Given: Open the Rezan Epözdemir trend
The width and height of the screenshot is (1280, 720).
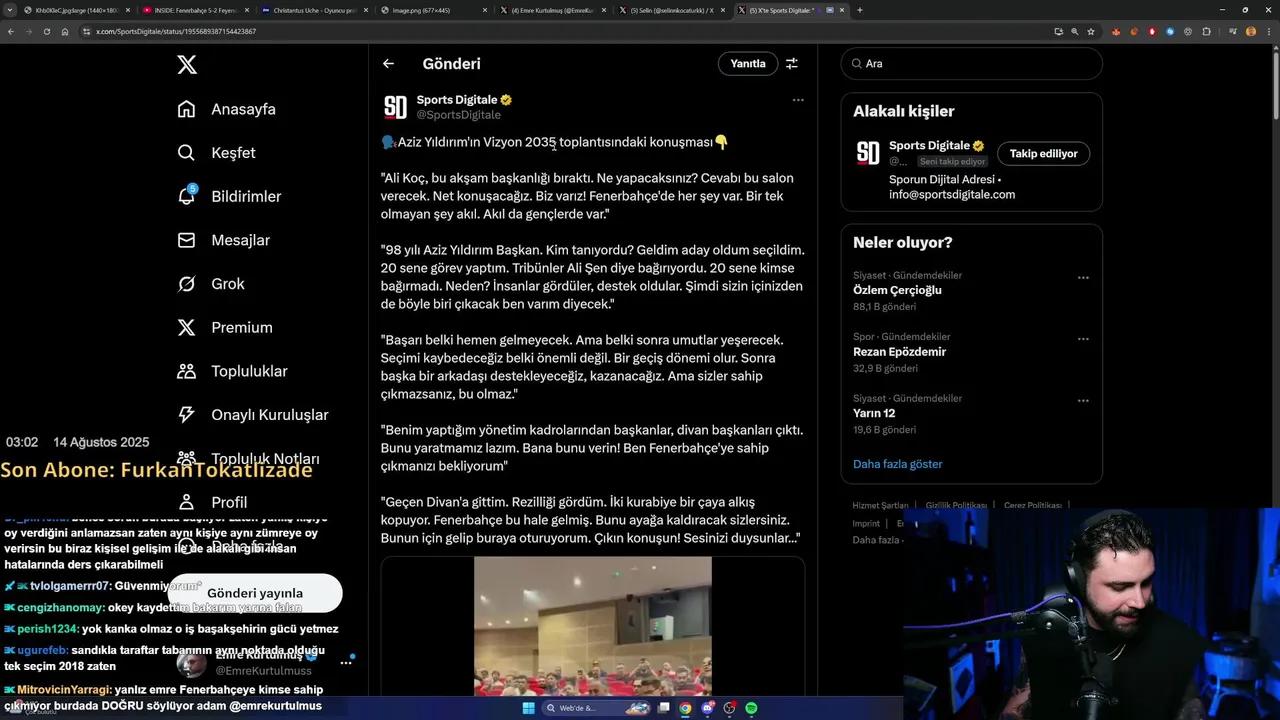Looking at the screenshot, I should (899, 352).
